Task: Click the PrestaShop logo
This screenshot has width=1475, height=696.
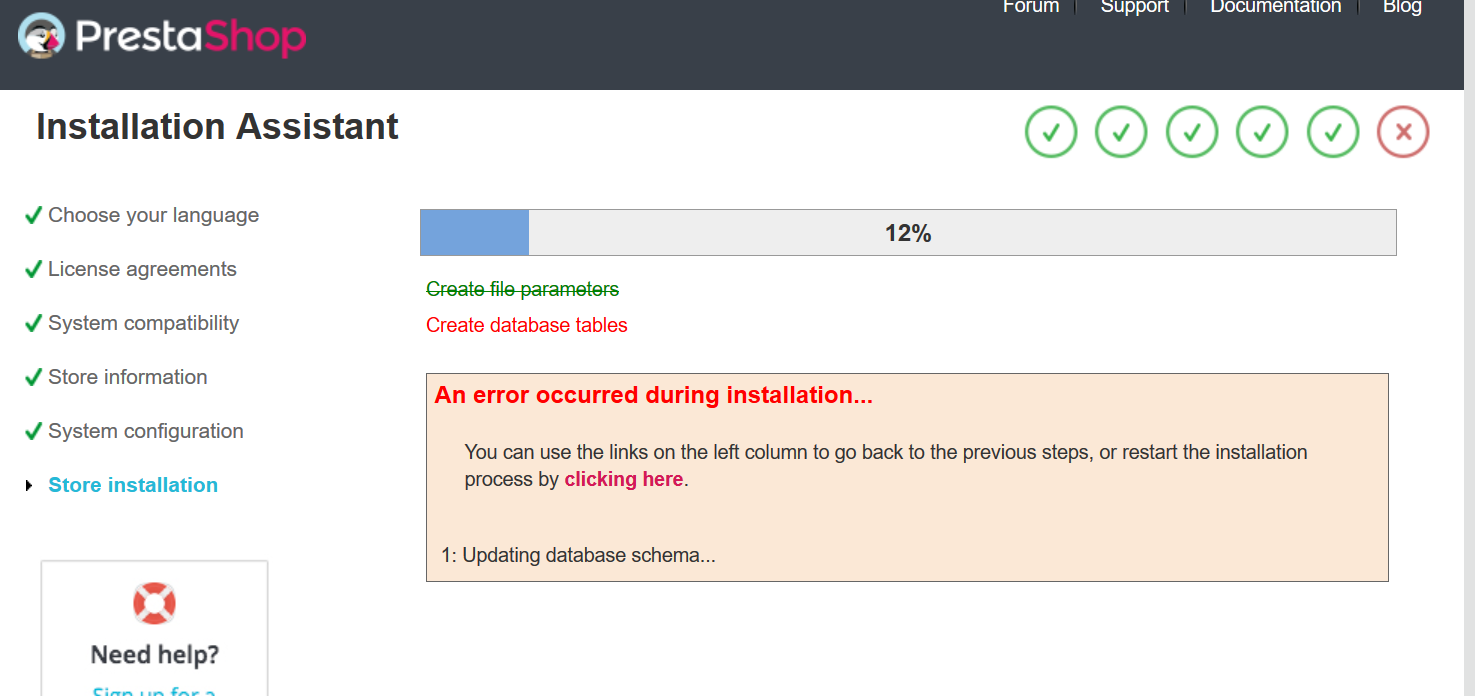Action: [162, 37]
